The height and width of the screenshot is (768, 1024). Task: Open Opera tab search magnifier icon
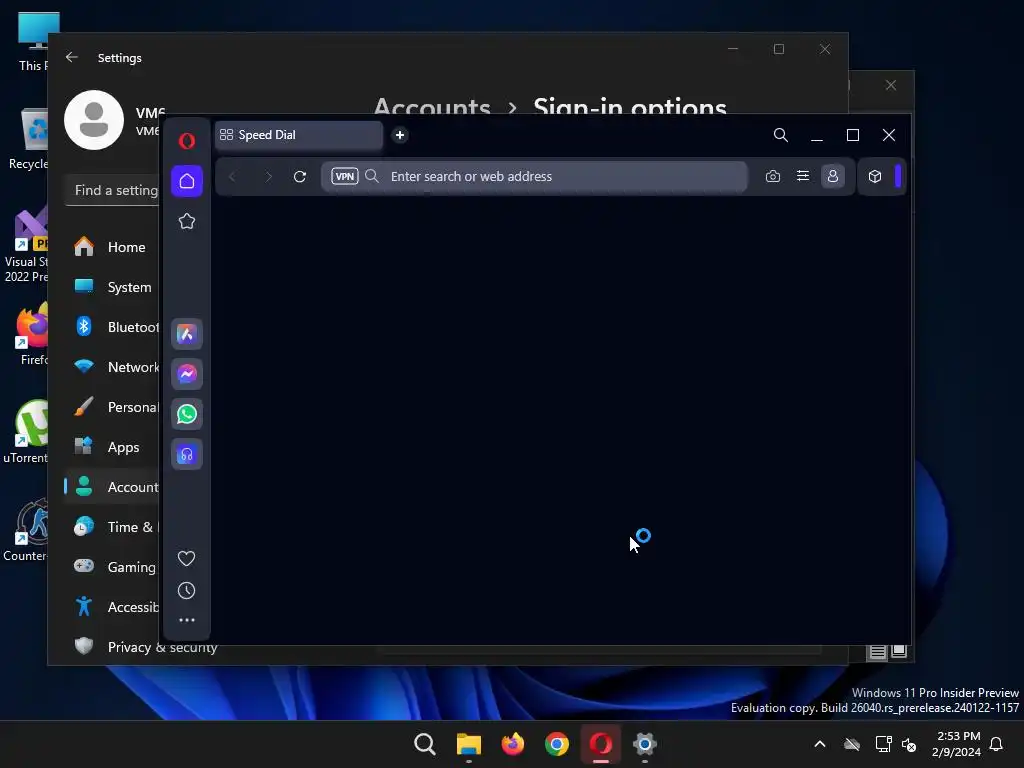(780, 135)
